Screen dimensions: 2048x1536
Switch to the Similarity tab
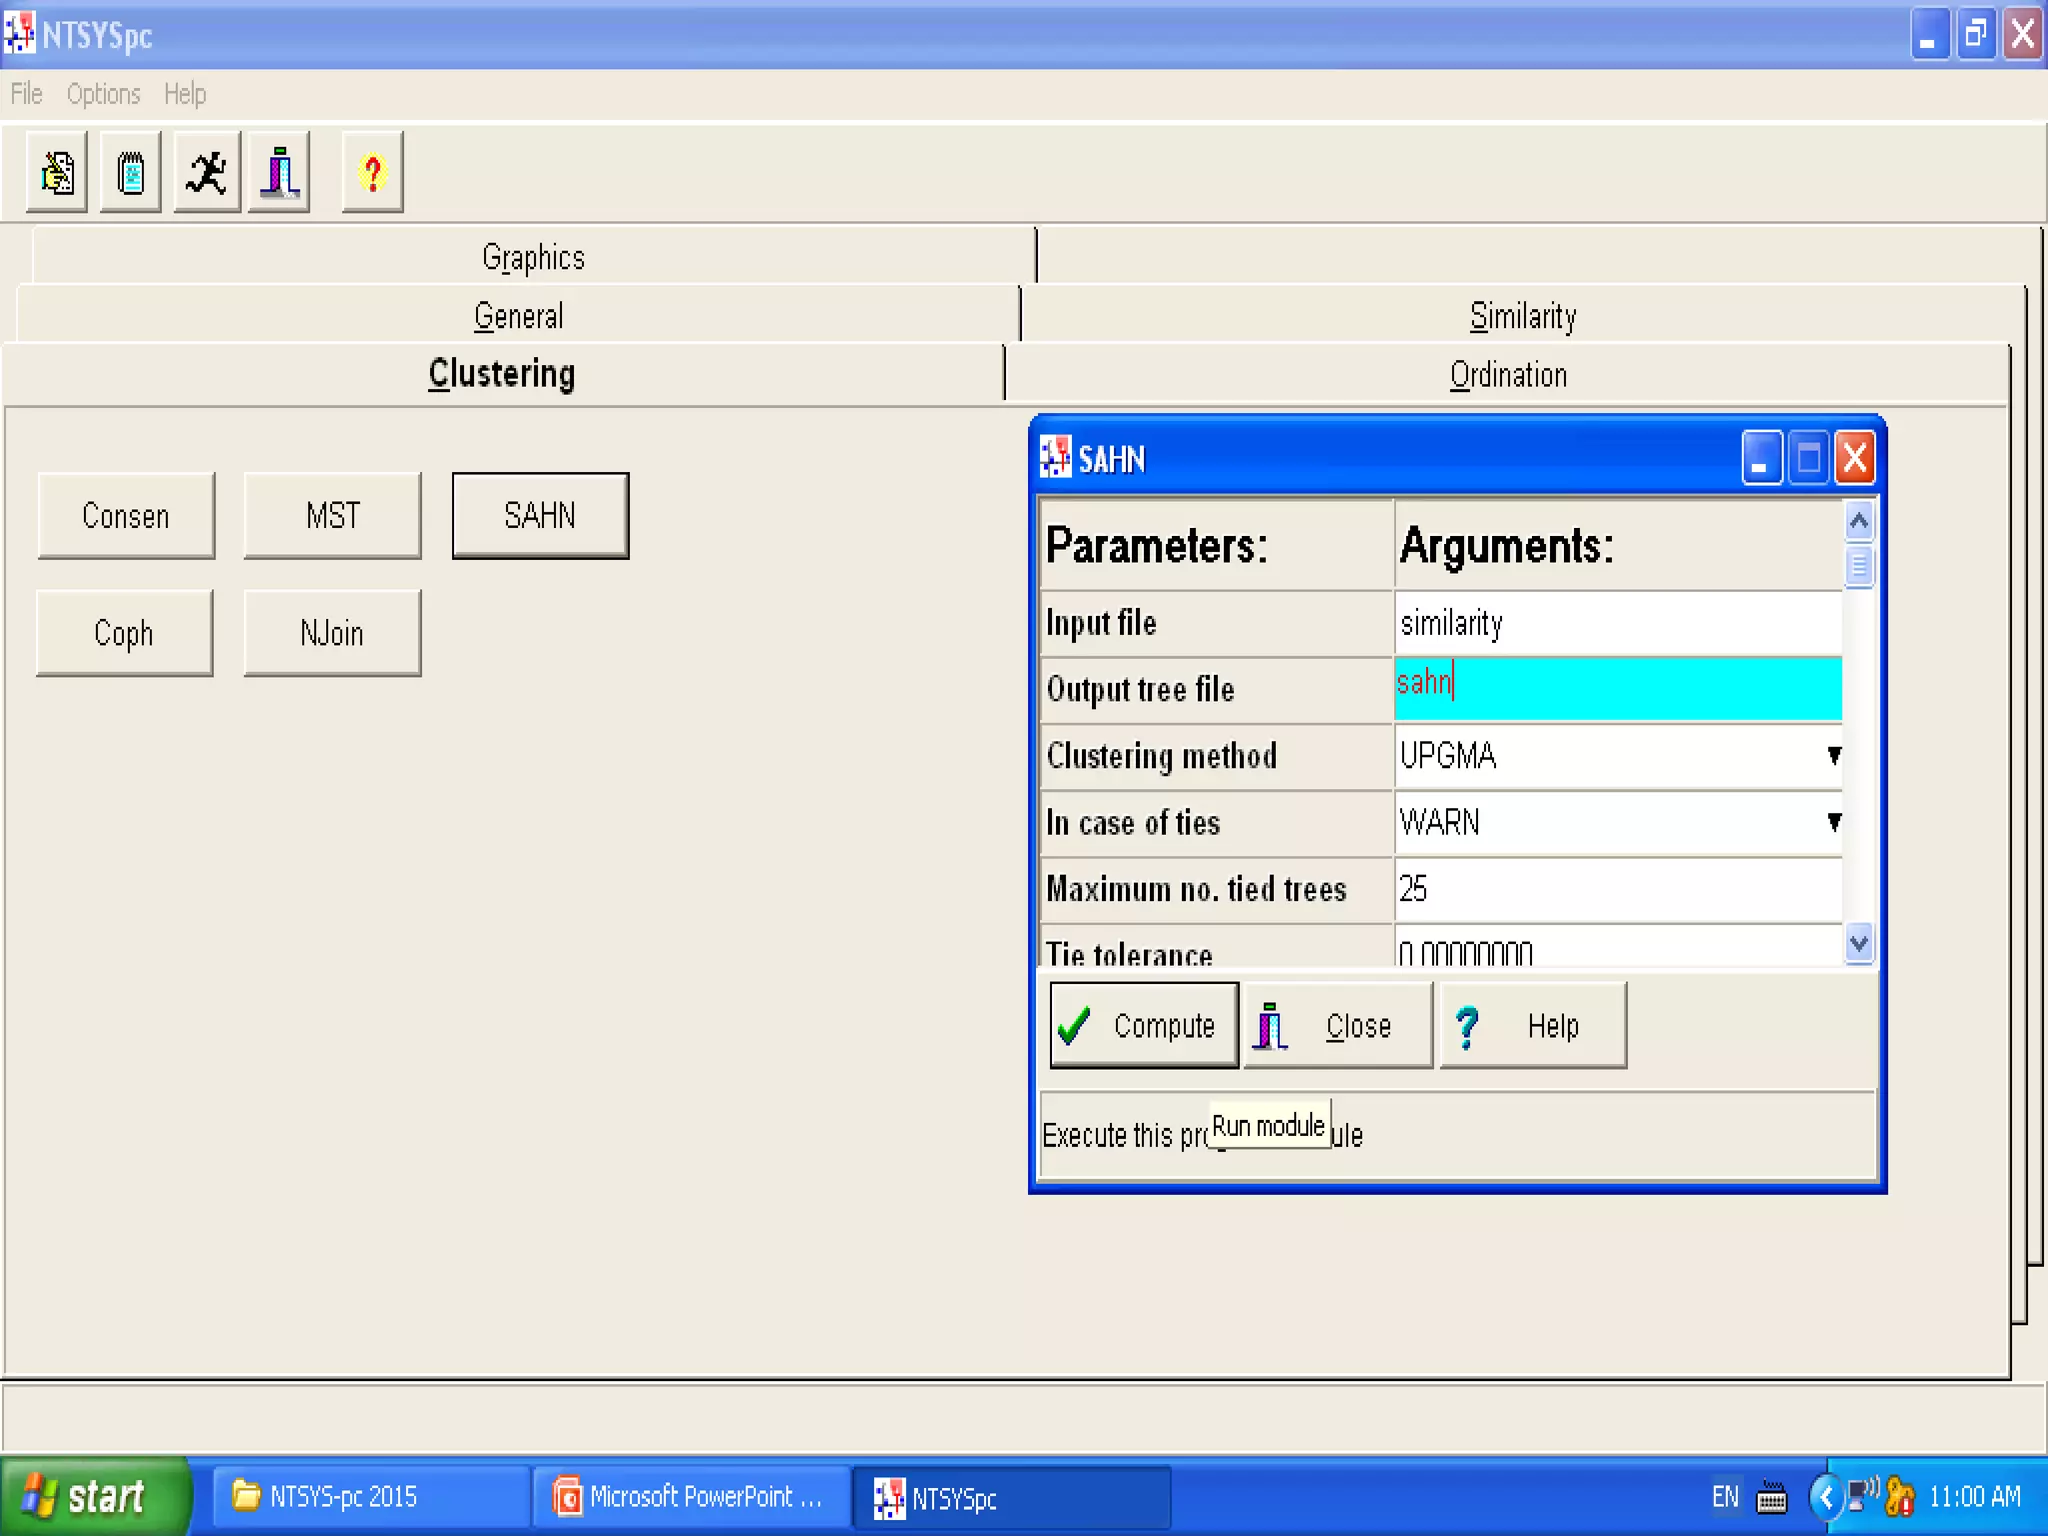pos(1522,316)
